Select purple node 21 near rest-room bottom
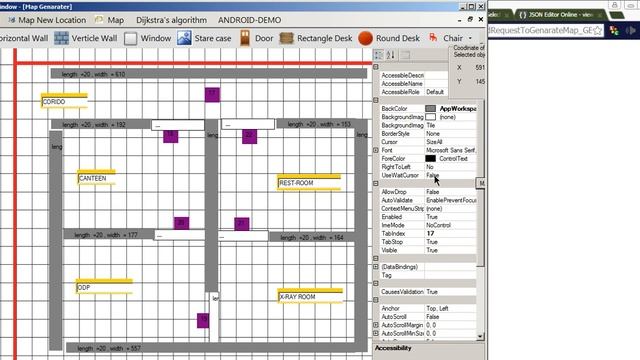640x360 pixels. click(x=242, y=224)
